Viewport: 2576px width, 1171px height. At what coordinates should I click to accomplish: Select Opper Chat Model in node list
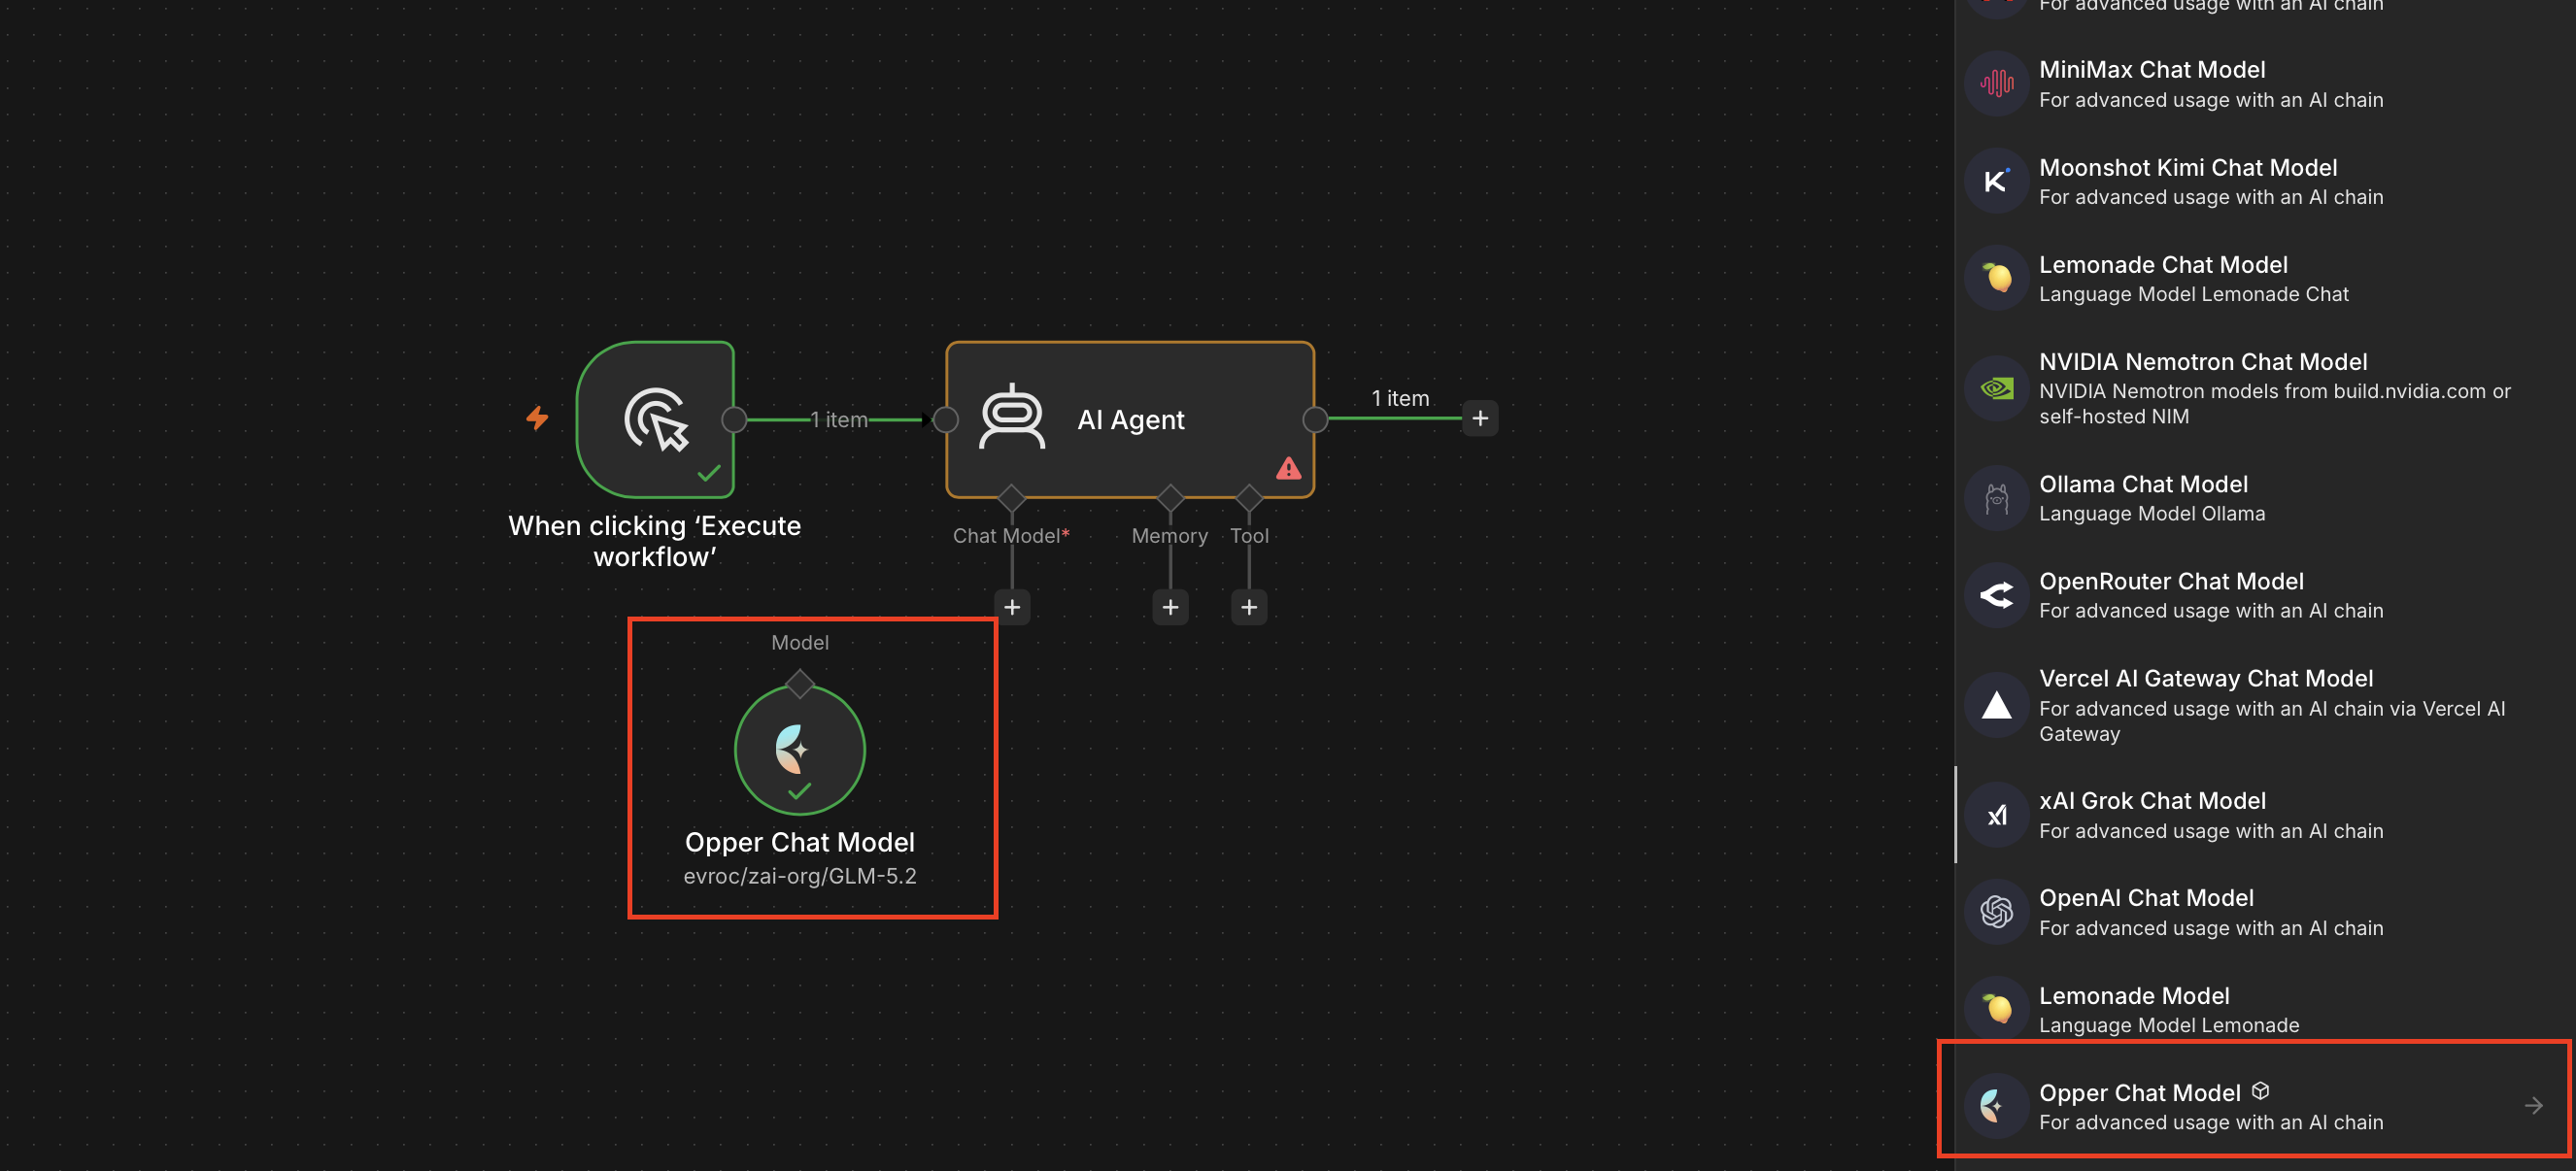point(2264,1106)
